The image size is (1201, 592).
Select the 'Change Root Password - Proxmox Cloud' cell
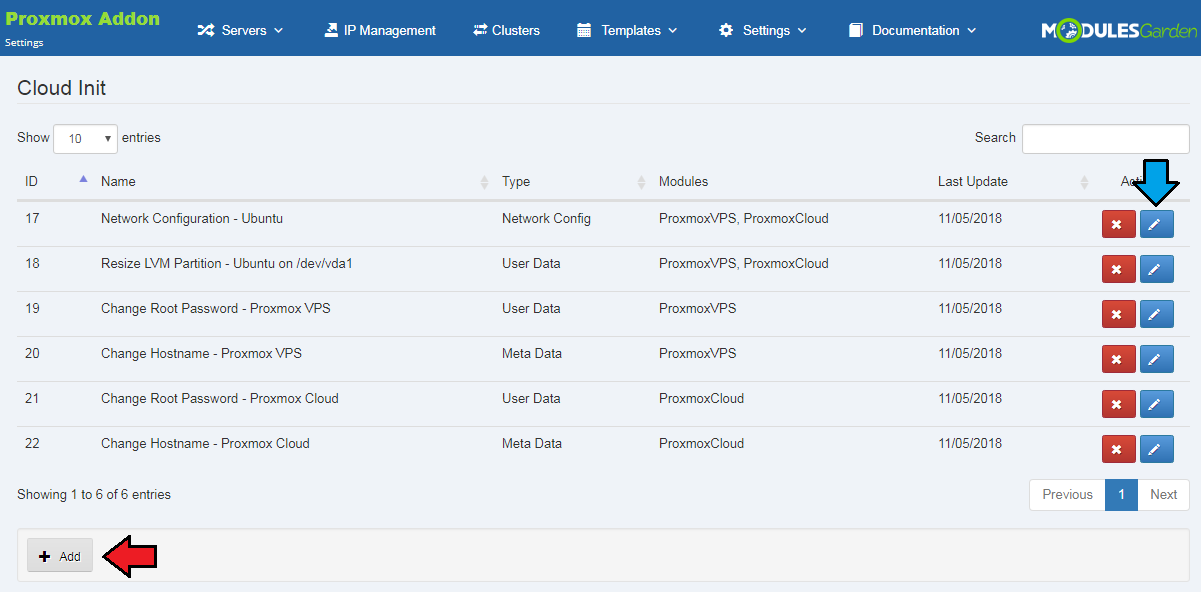point(220,398)
